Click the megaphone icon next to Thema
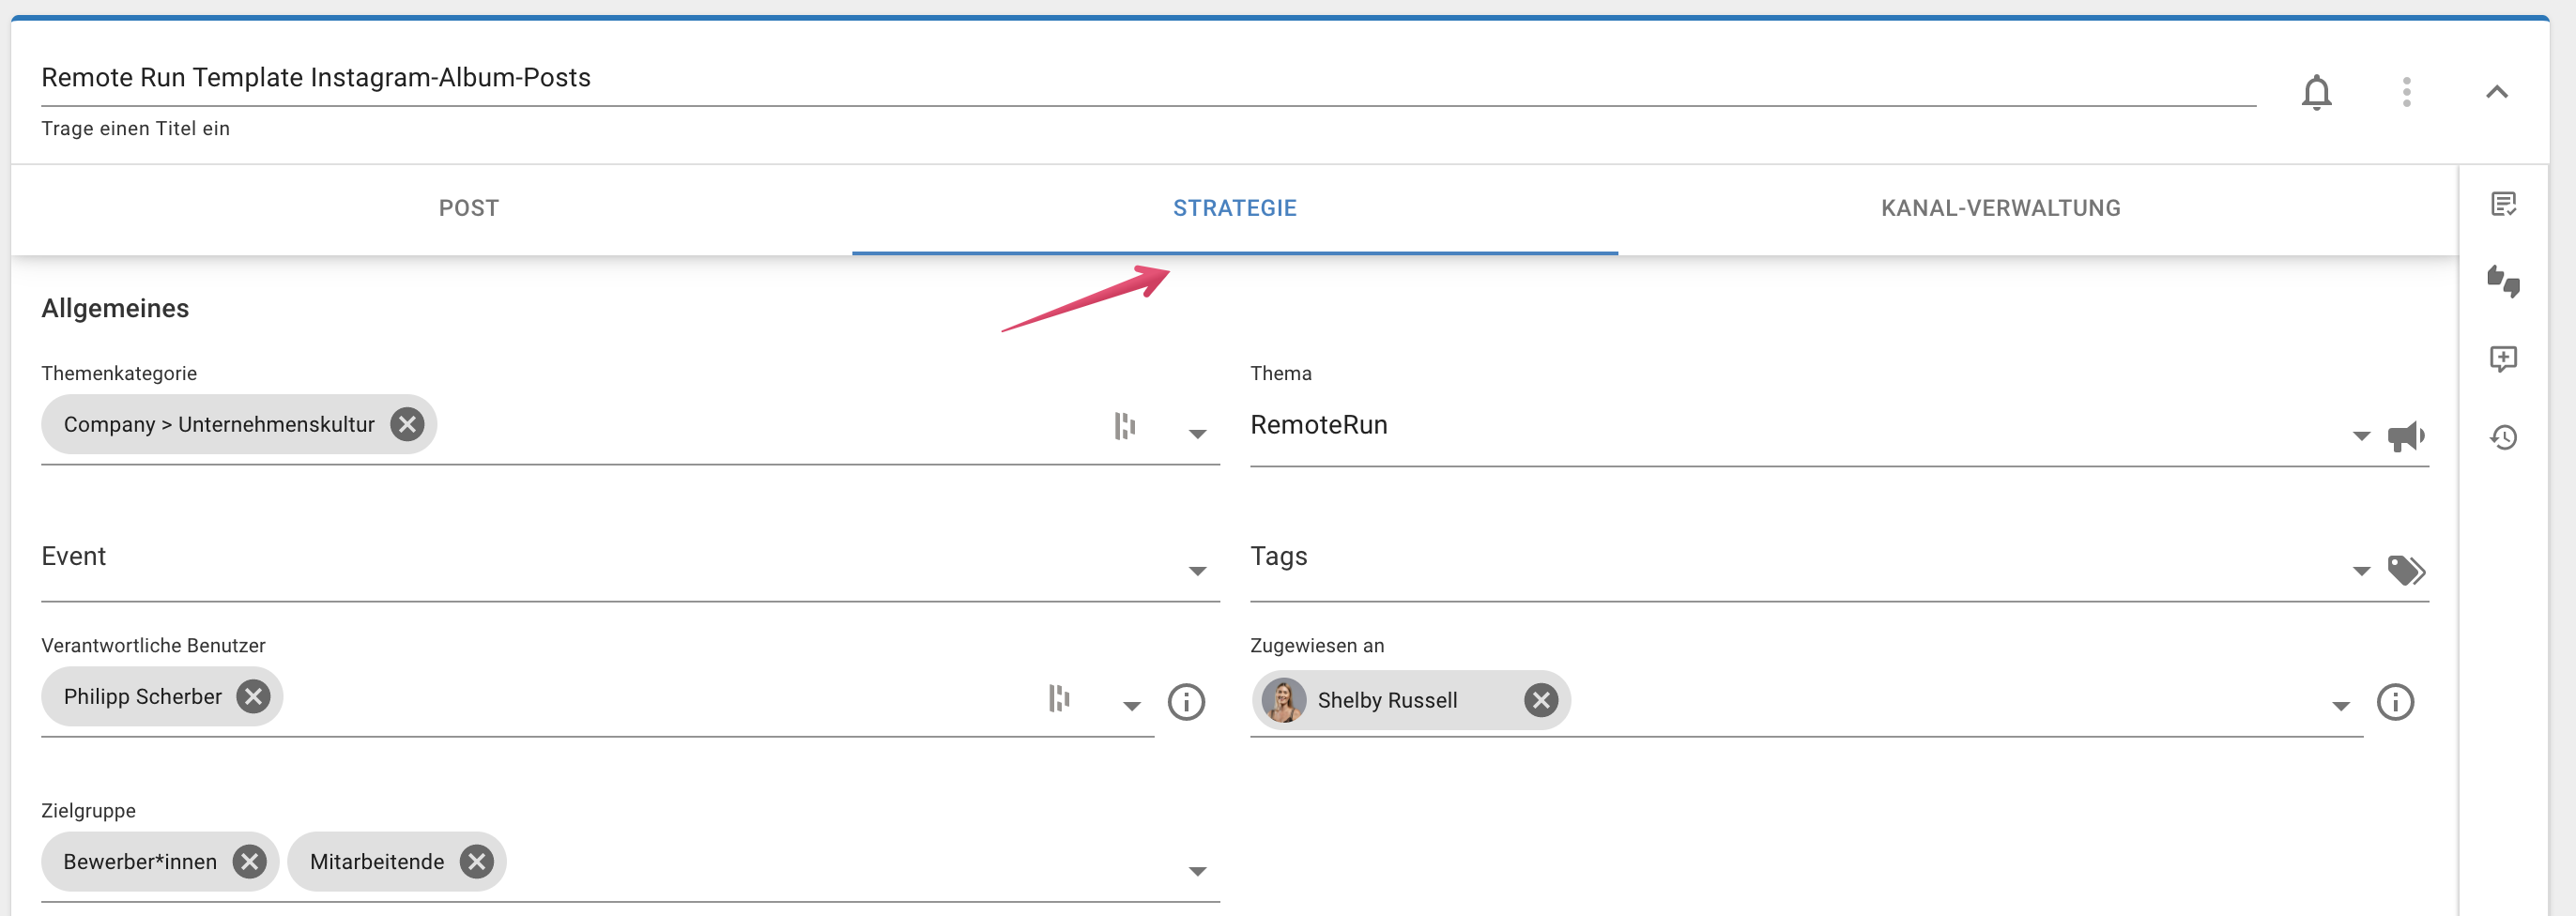This screenshot has width=2576, height=916. tap(2406, 436)
